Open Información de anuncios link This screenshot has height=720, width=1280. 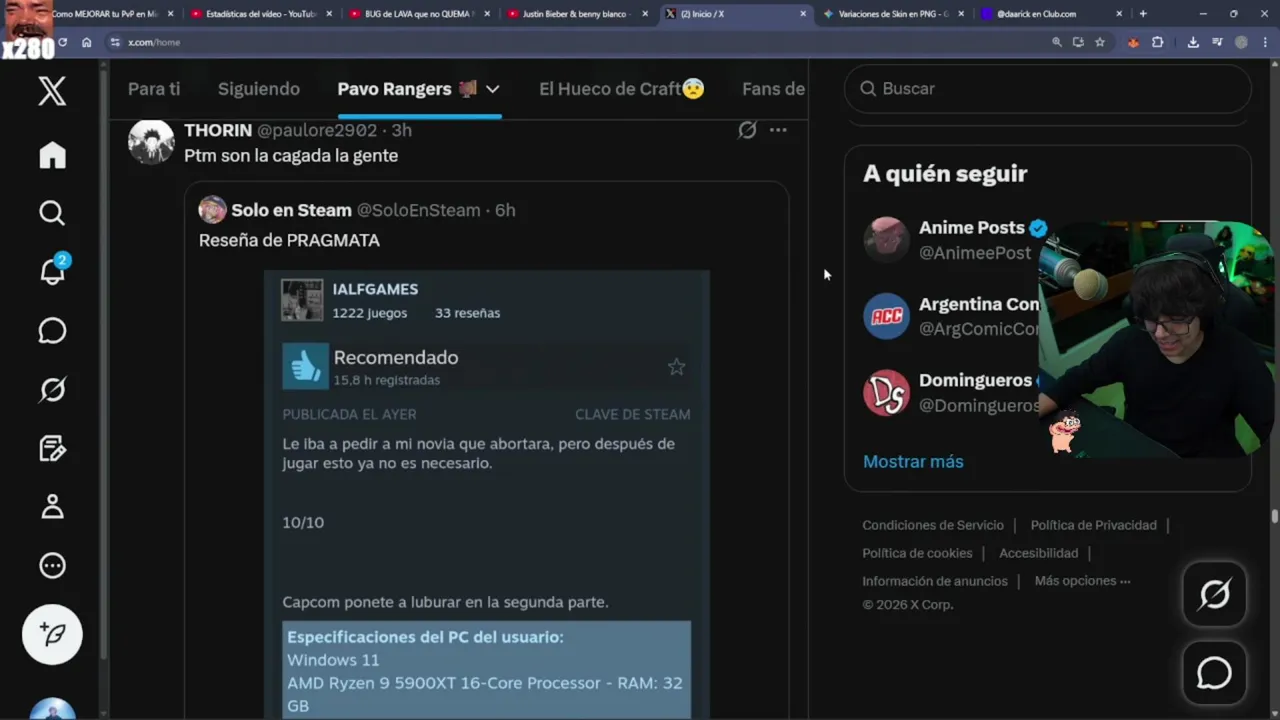point(935,581)
